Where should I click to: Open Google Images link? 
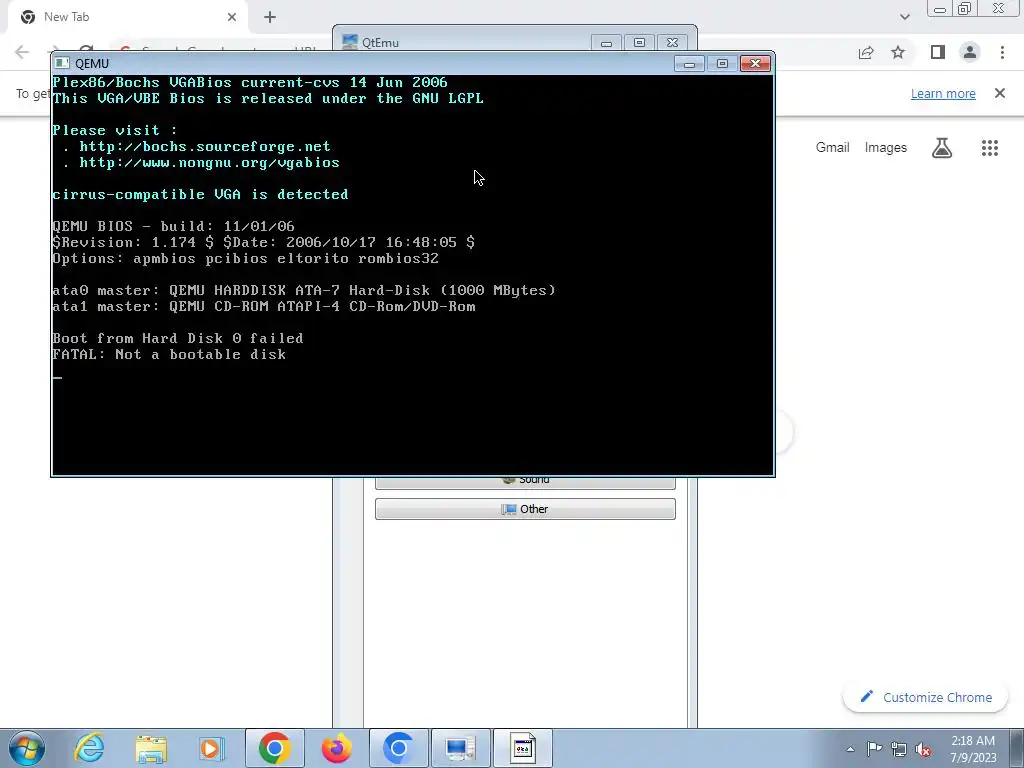tap(886, 148)
